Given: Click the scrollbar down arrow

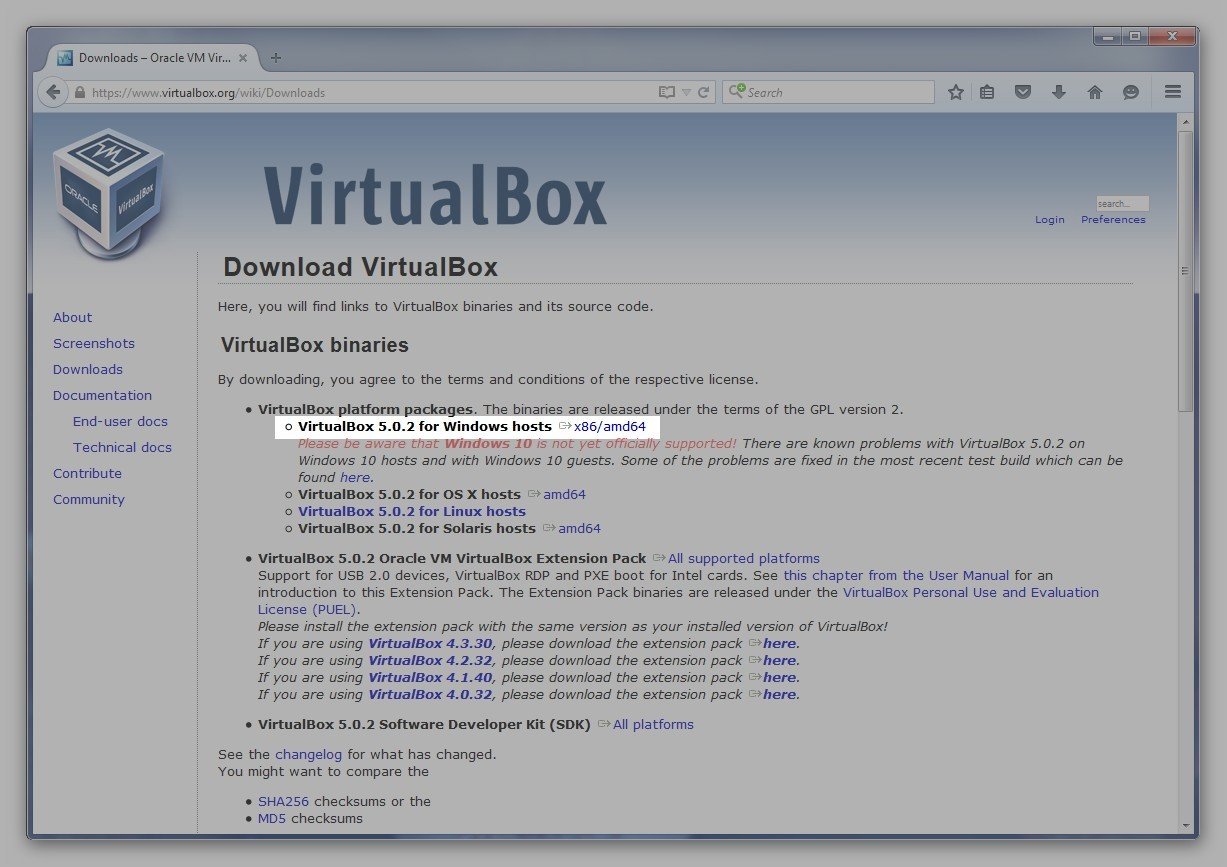Looking at the screenshot, I should pos(1185,825).
